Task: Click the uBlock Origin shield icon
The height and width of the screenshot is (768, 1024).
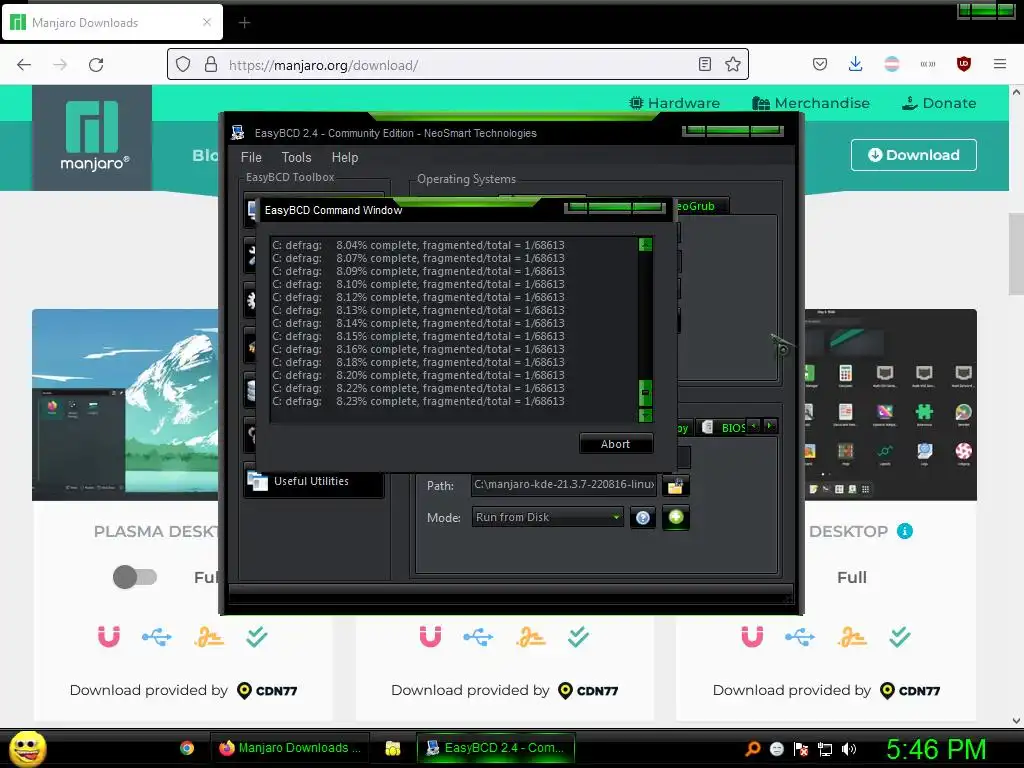Action: (963, 64)
